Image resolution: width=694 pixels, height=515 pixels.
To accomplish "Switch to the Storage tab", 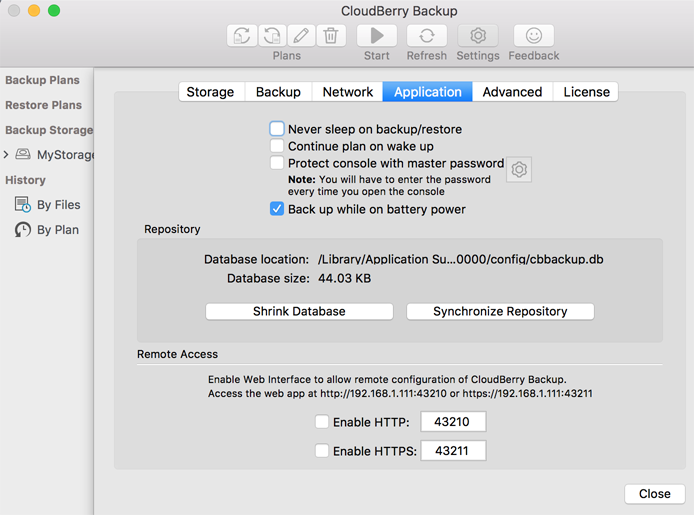I will tap(210, 92).
